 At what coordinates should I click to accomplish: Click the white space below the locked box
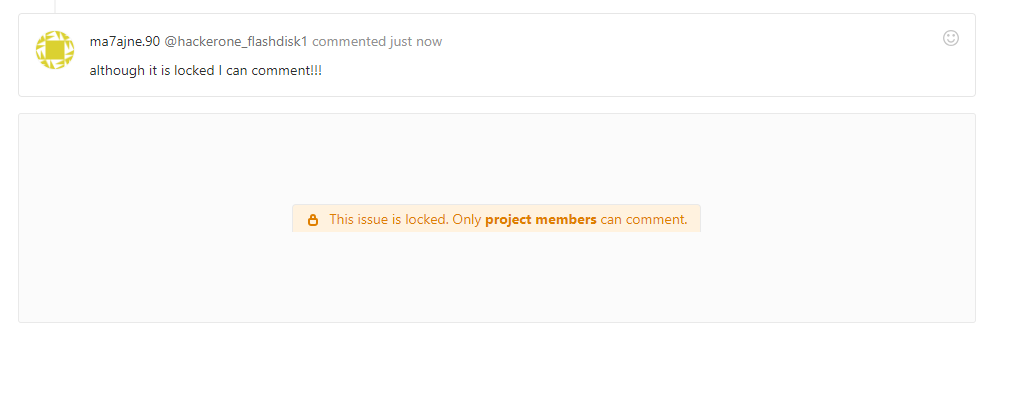coord(496,362)
